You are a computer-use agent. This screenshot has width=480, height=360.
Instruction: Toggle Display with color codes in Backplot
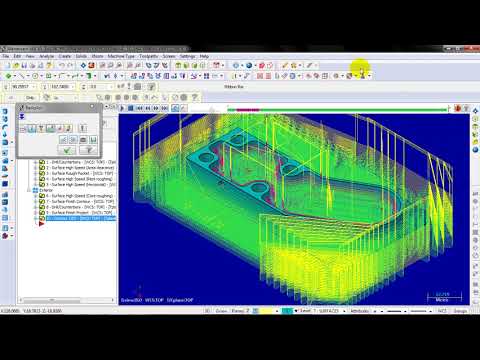(23, 128)
